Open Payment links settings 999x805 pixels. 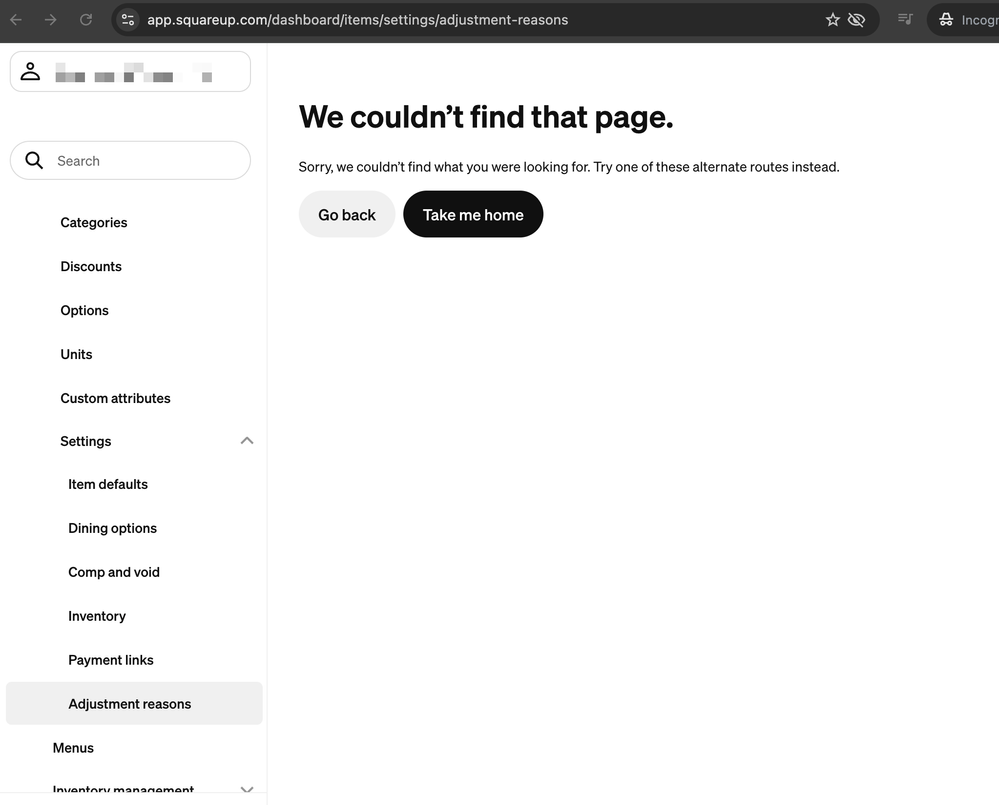tap(111, 660)
